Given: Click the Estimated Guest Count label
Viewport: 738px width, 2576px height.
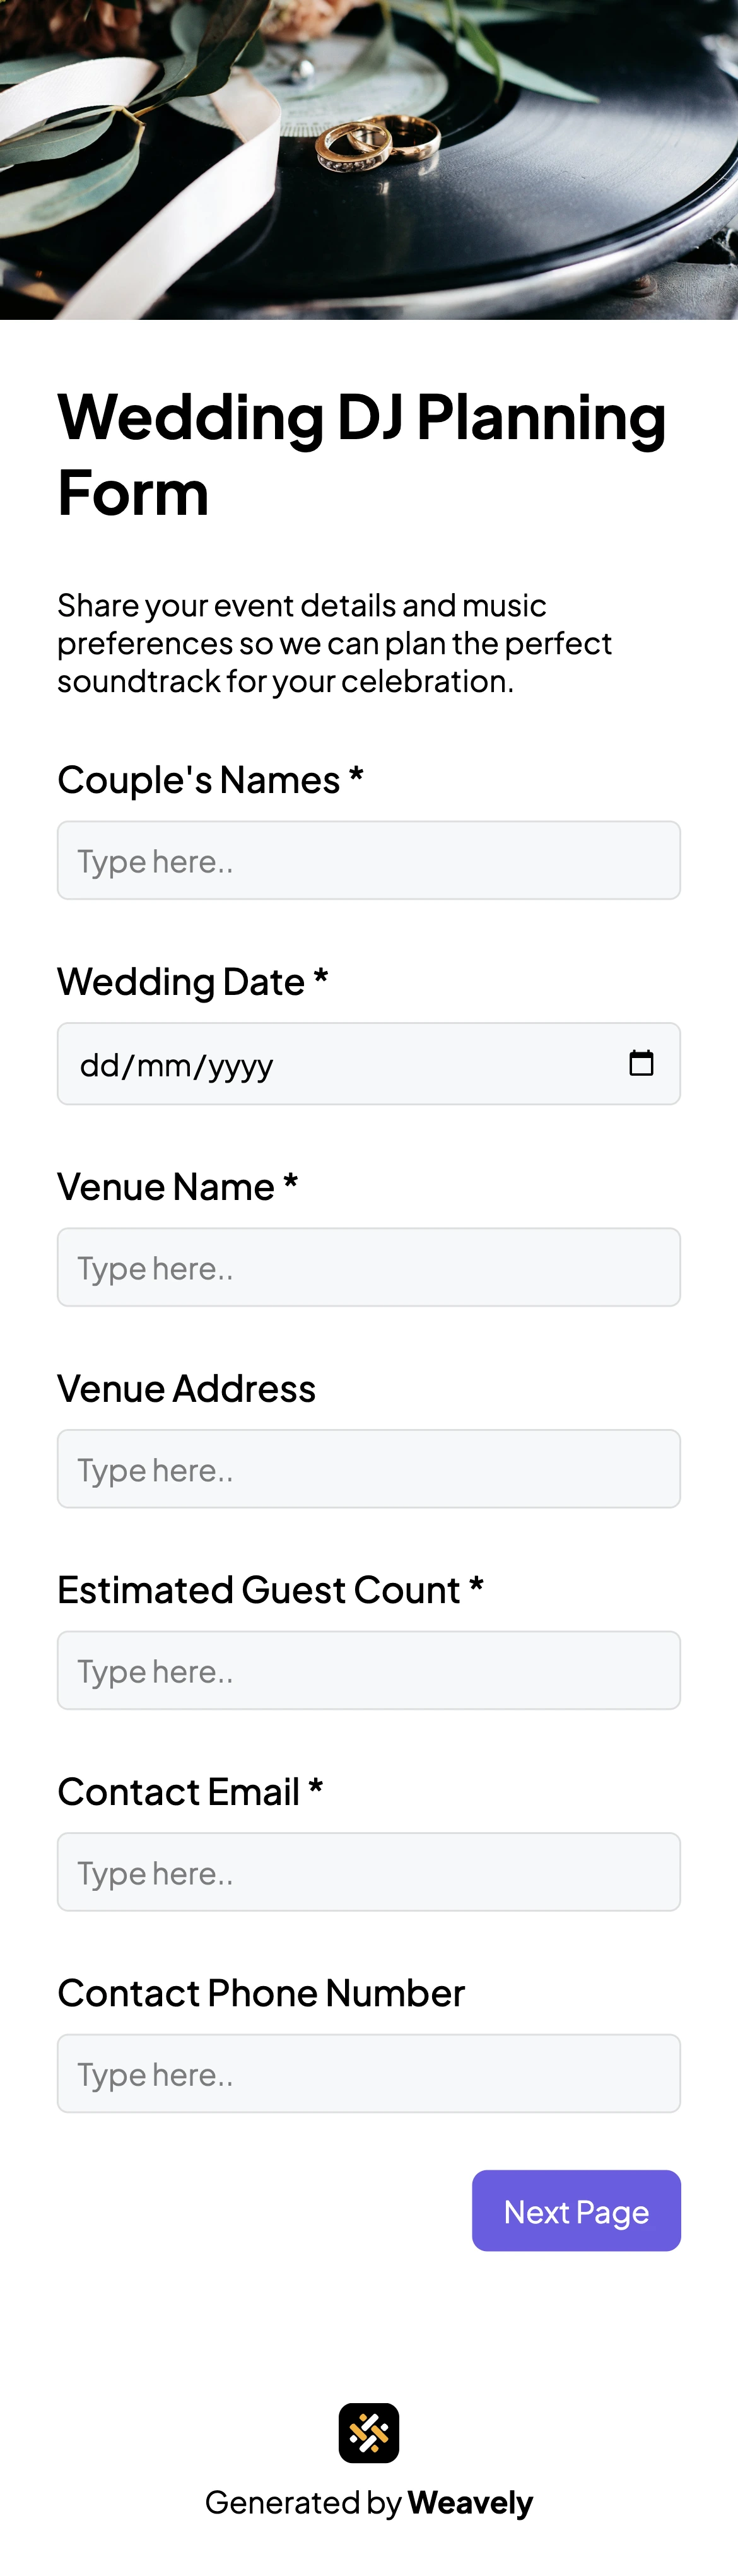Looking at the screenshot, I should [270, 1590].
